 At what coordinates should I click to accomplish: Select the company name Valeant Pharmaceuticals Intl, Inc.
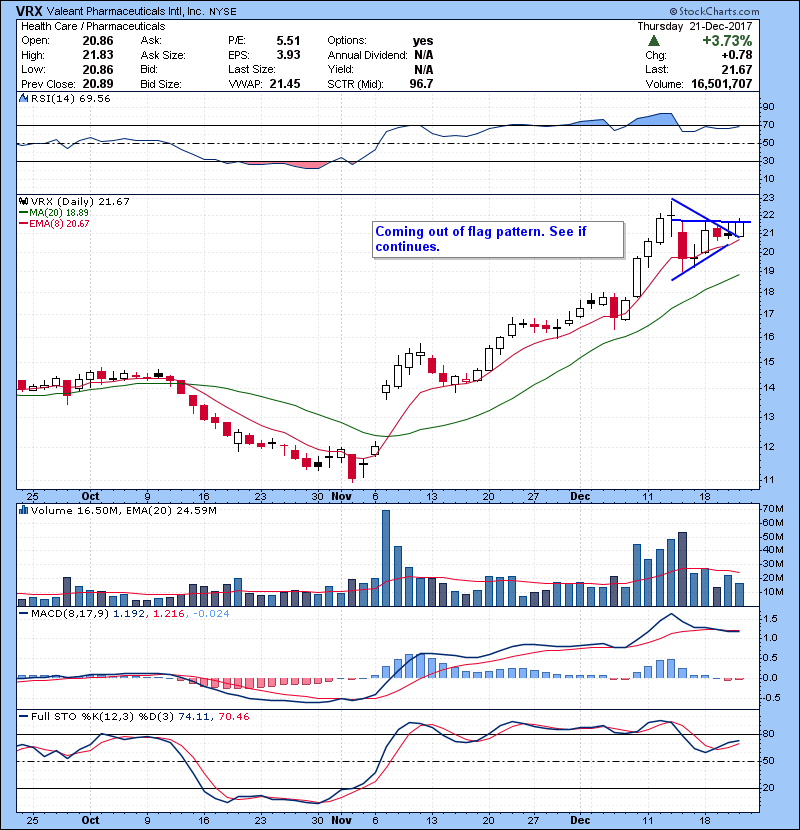pyautogui.click(x=126, y=12)
